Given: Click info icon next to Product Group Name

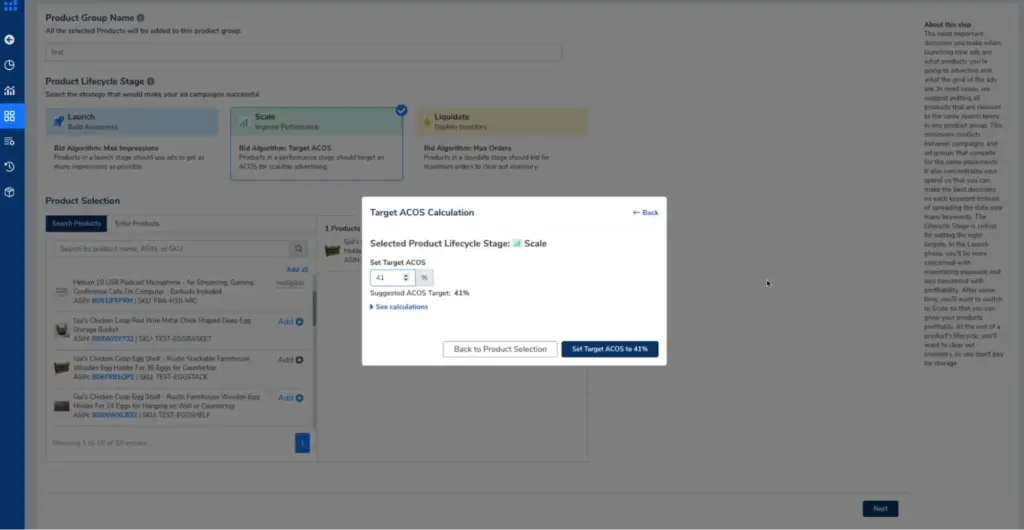Looking at the screenshot, I should (140, 18).
